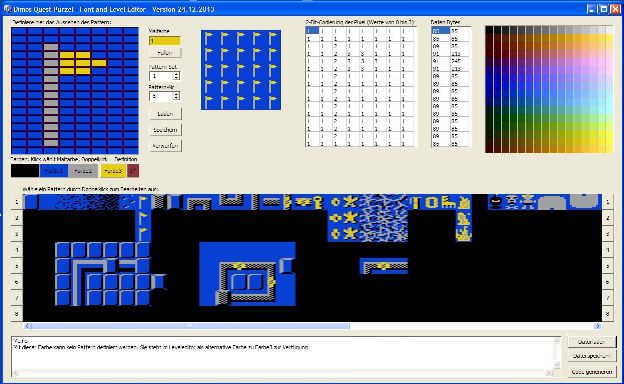Click the top gray flagpole pixel in editor
The width and height of the screenshot is (624, 384).
click(x=51, y=47)
